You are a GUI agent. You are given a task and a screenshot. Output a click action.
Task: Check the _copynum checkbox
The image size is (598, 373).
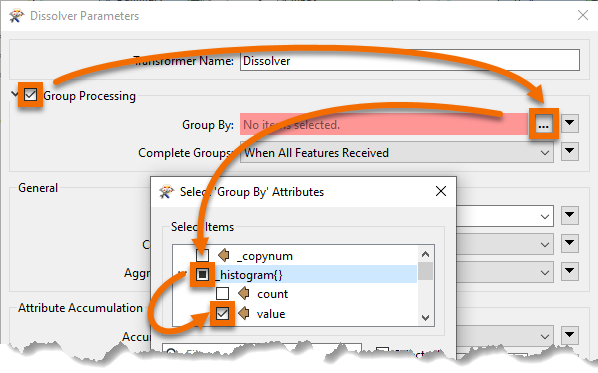tap(203, 255)
